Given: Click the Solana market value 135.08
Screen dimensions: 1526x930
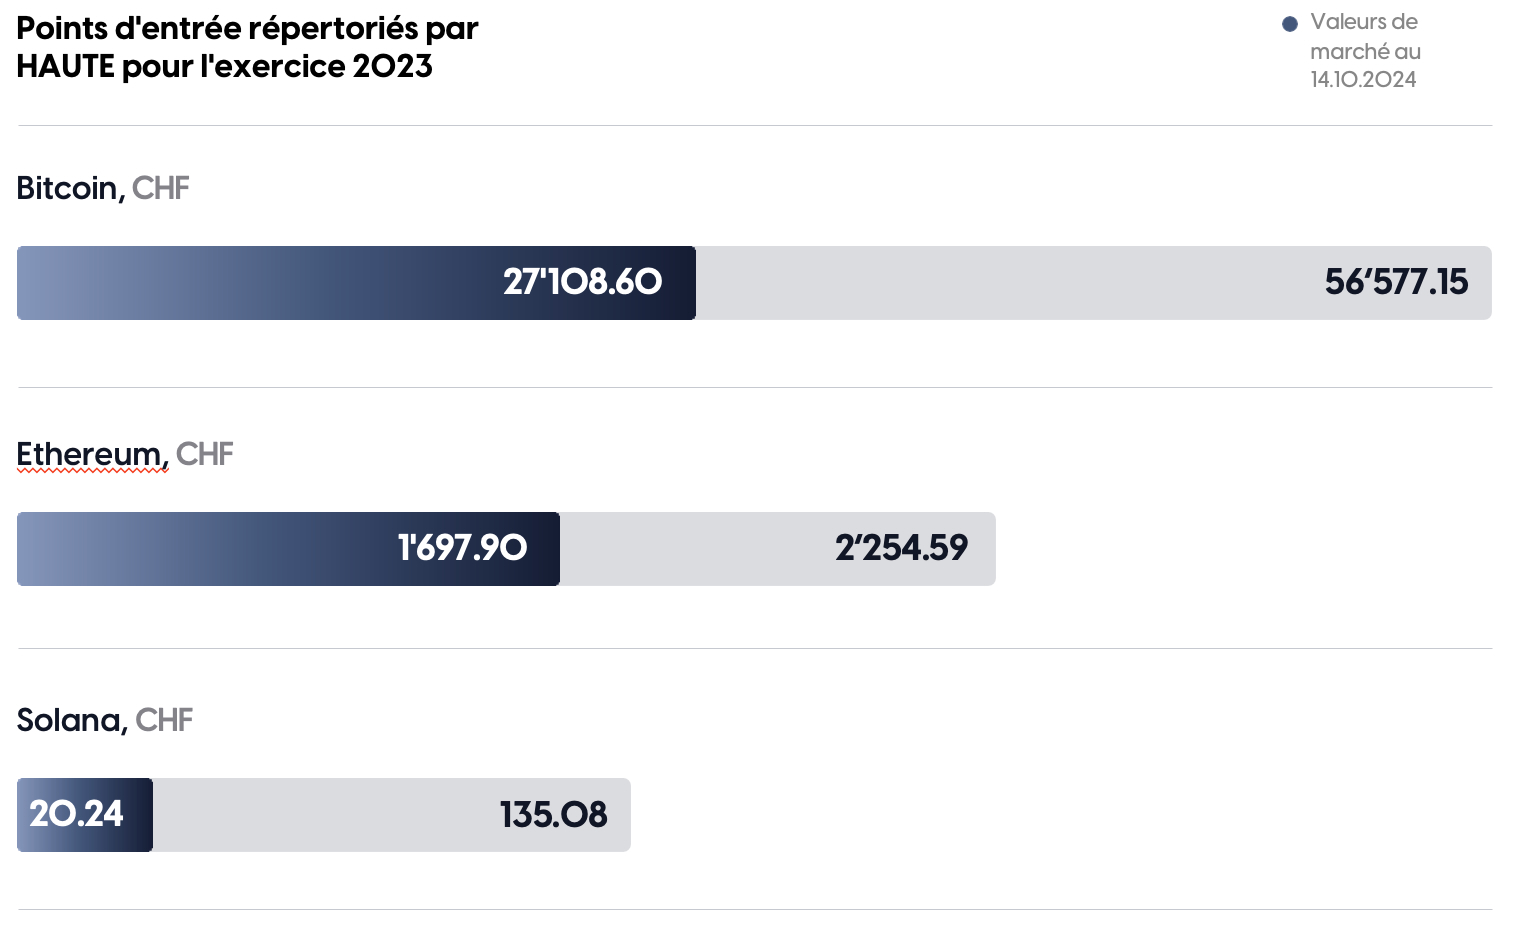Looking at the screenshot, I should click(553, 815).
